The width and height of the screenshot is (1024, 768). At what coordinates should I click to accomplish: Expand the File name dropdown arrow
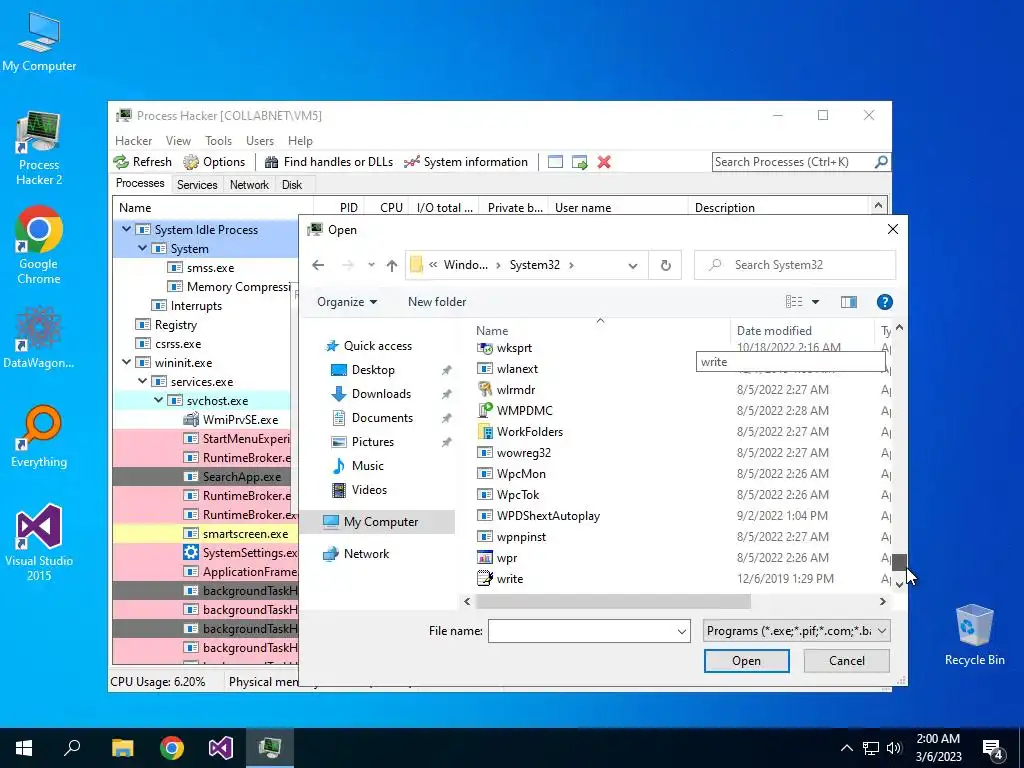point(681,632)
